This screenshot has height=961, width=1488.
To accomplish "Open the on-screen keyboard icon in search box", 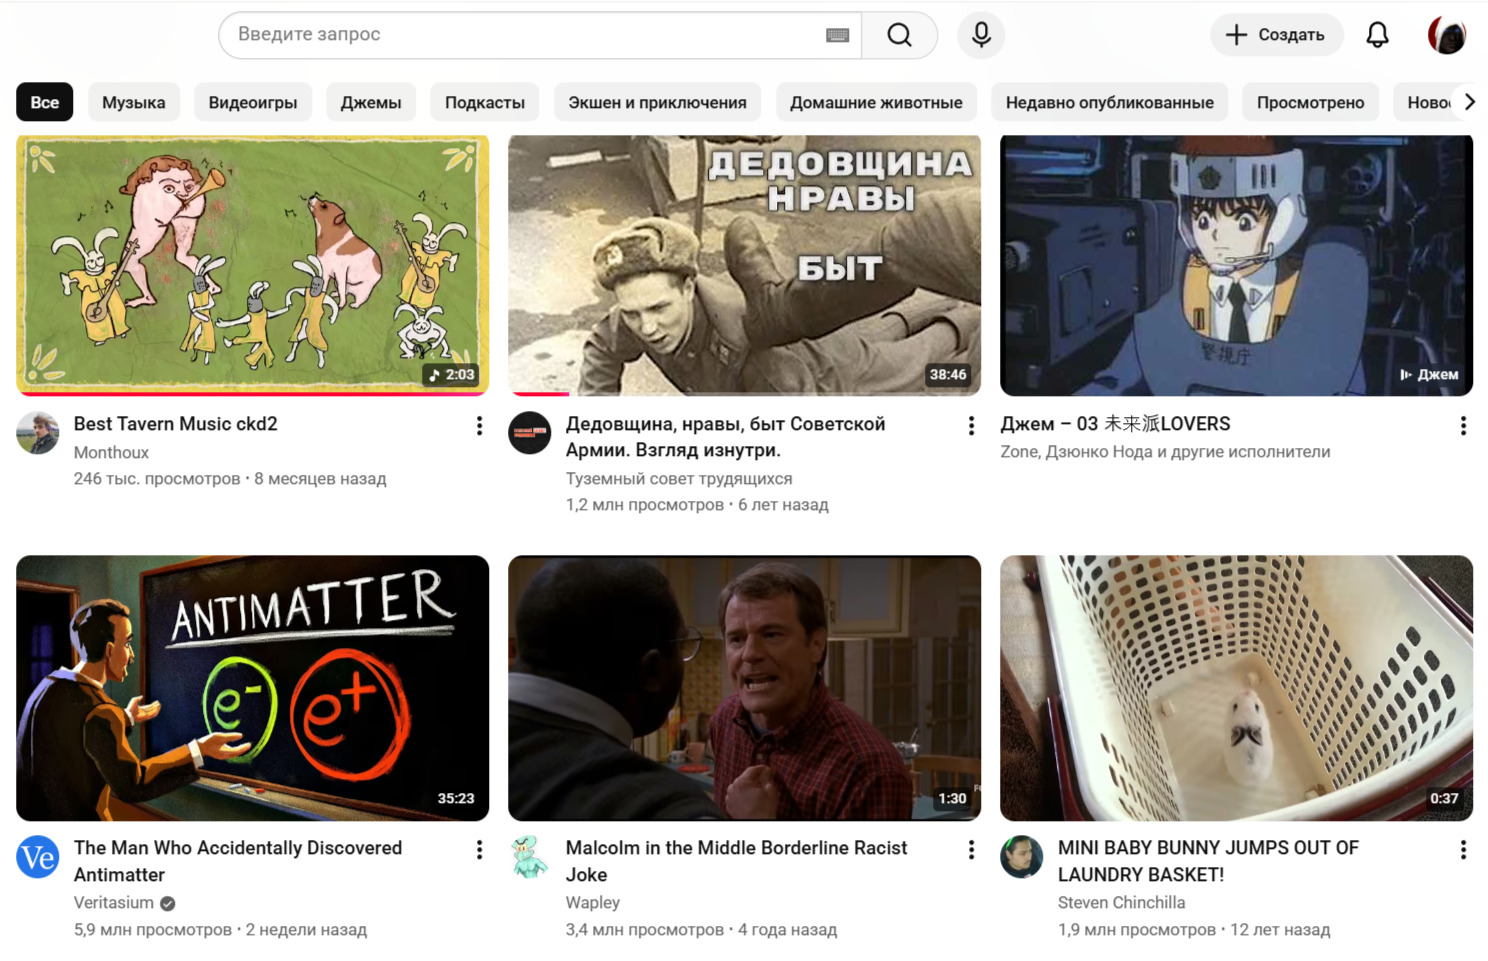I will pyautogui.click(x=837, y=35).
